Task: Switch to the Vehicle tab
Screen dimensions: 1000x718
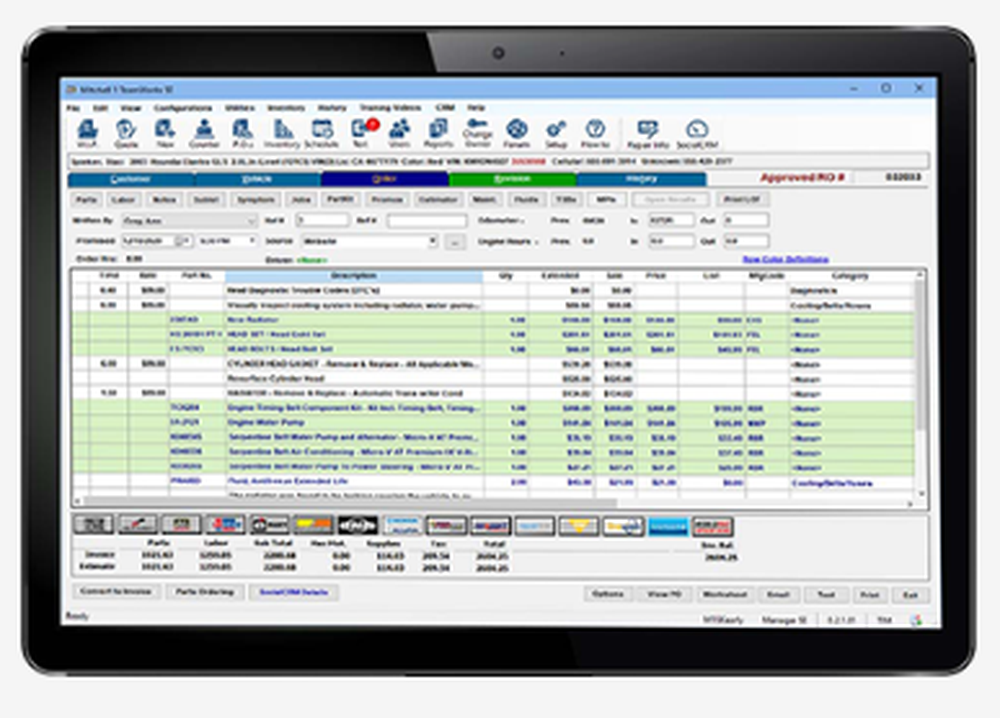Action: pos(257,179)
